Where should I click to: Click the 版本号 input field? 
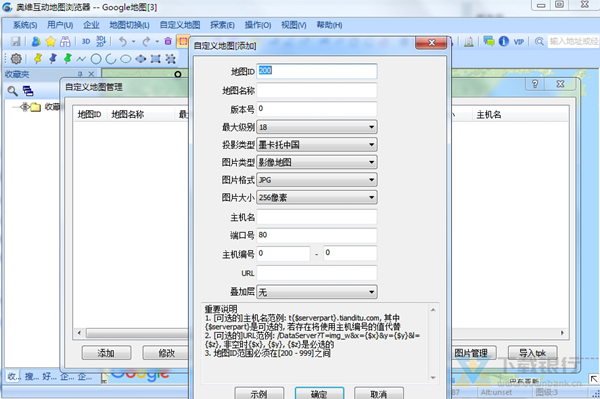pyautogui.click(x=317, y=109)
